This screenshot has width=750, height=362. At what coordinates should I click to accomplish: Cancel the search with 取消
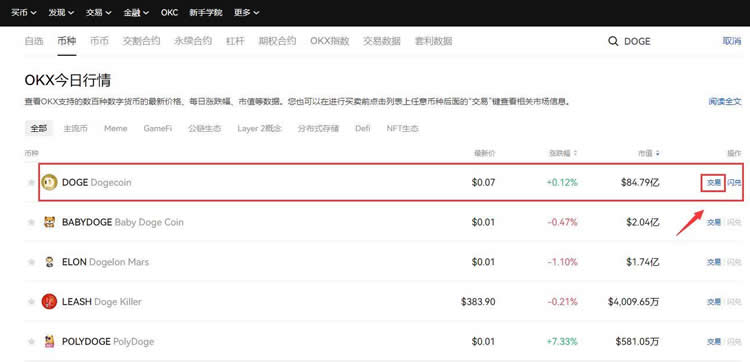tap(732, 41)
